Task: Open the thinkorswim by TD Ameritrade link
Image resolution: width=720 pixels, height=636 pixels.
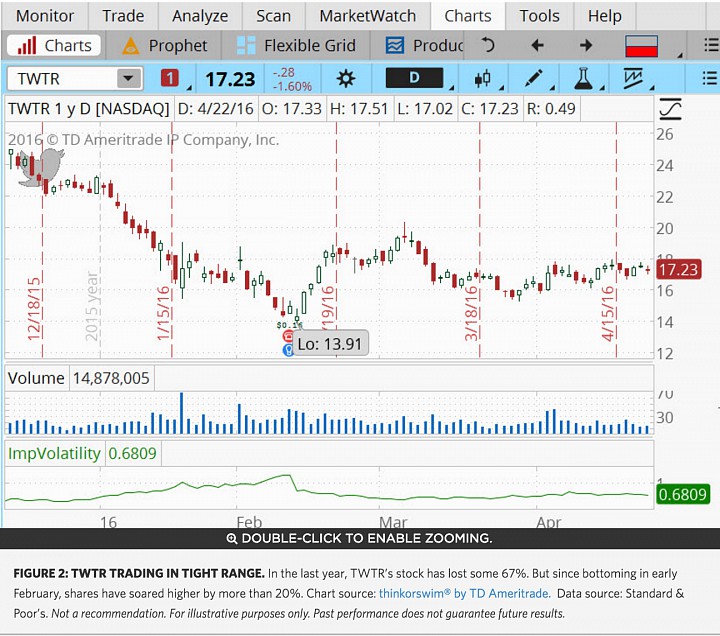Action: pos(464,593)
